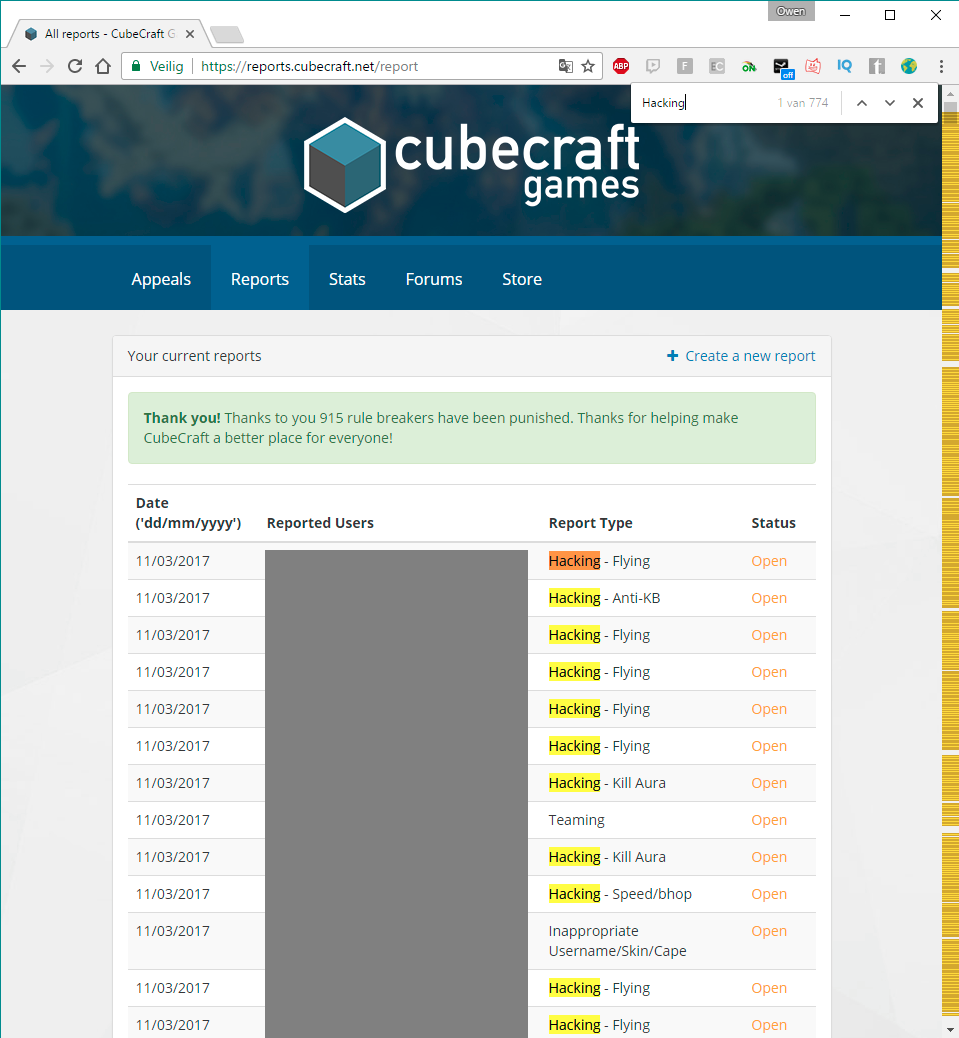Open the Owen profile button

pos(791,11)
